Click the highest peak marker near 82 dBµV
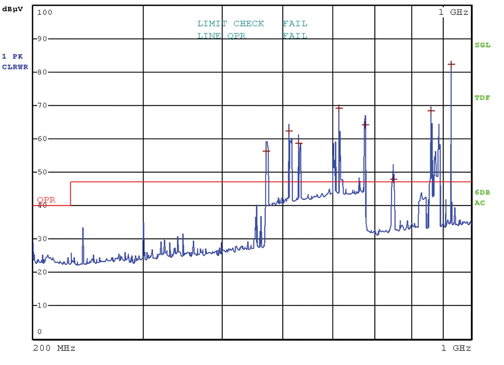This screenshot has width=504, height=365. (451, 64)
